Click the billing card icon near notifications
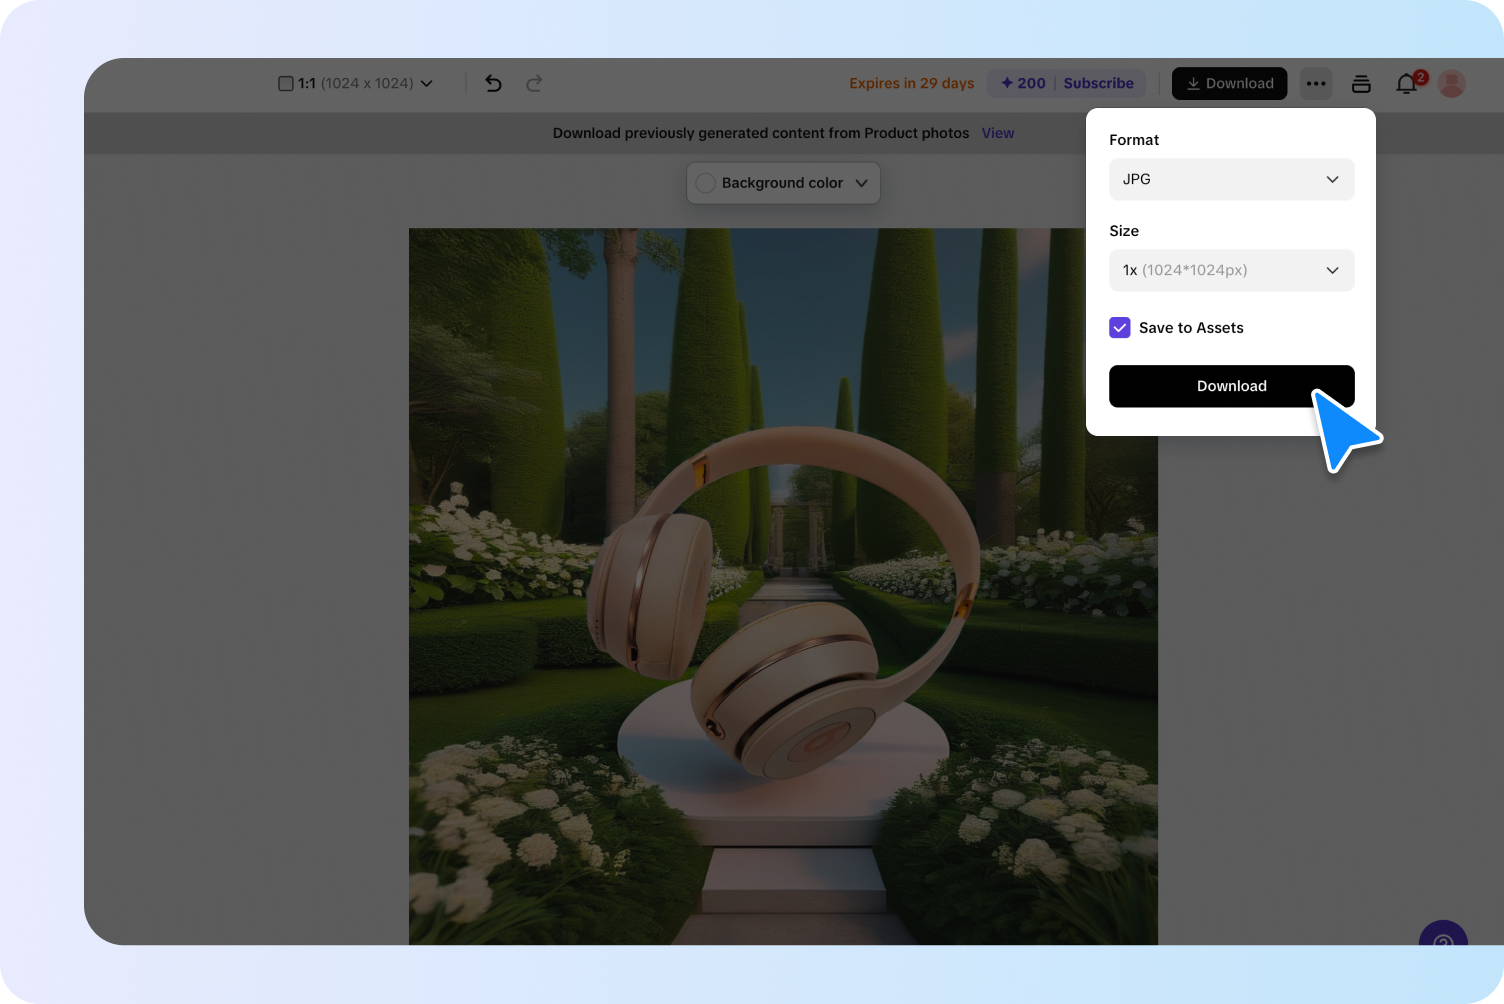Image resolution: width=1504 pixels, height=1004 pixels. pos(1361,84)
